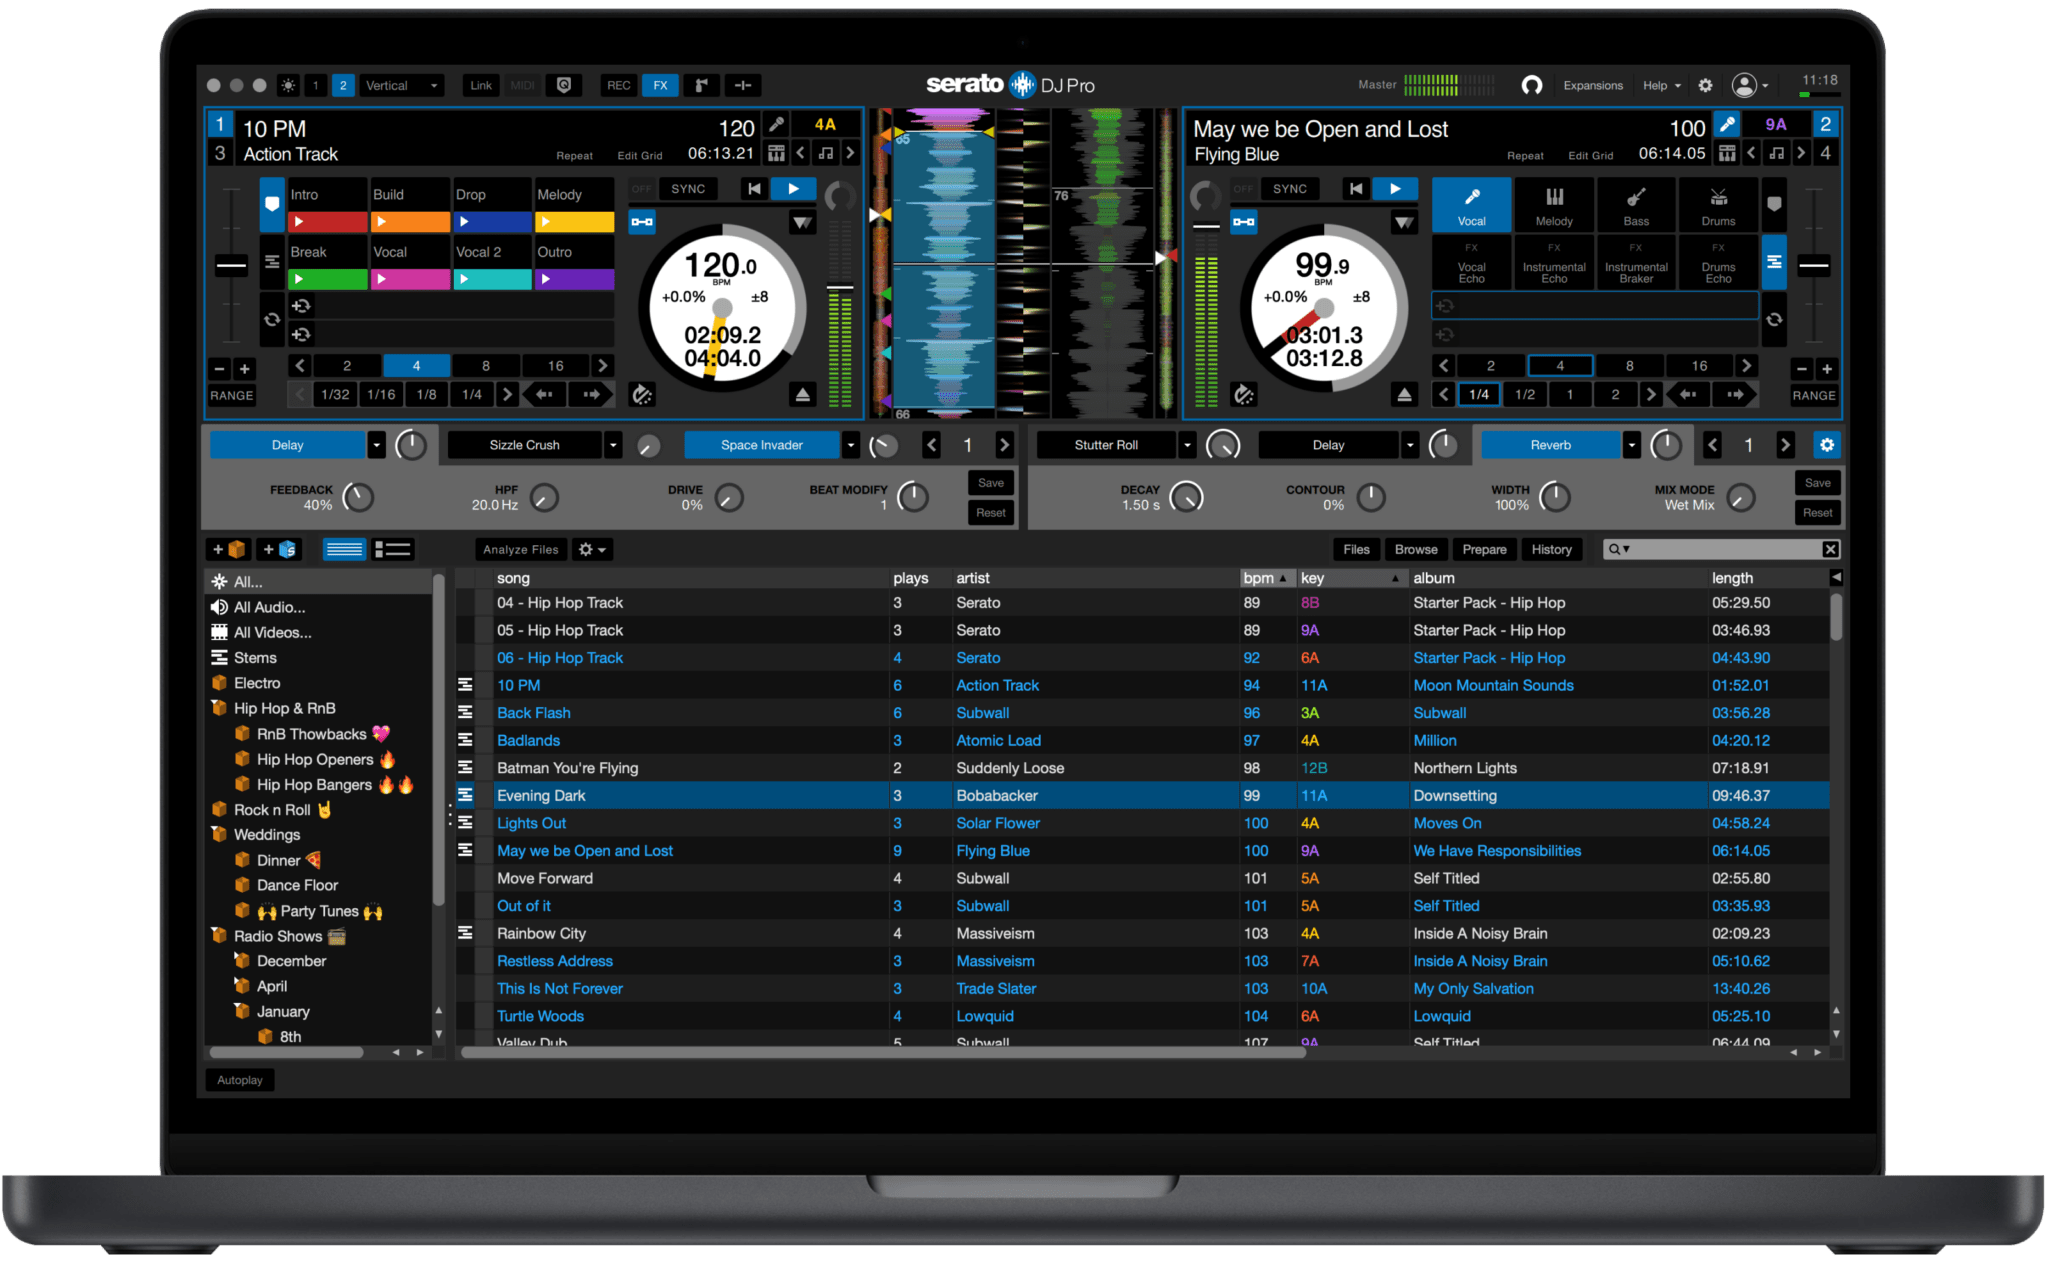Enable Autoplay
This screenshot has width=2048, height=1266.
[x=240, y=1080]
